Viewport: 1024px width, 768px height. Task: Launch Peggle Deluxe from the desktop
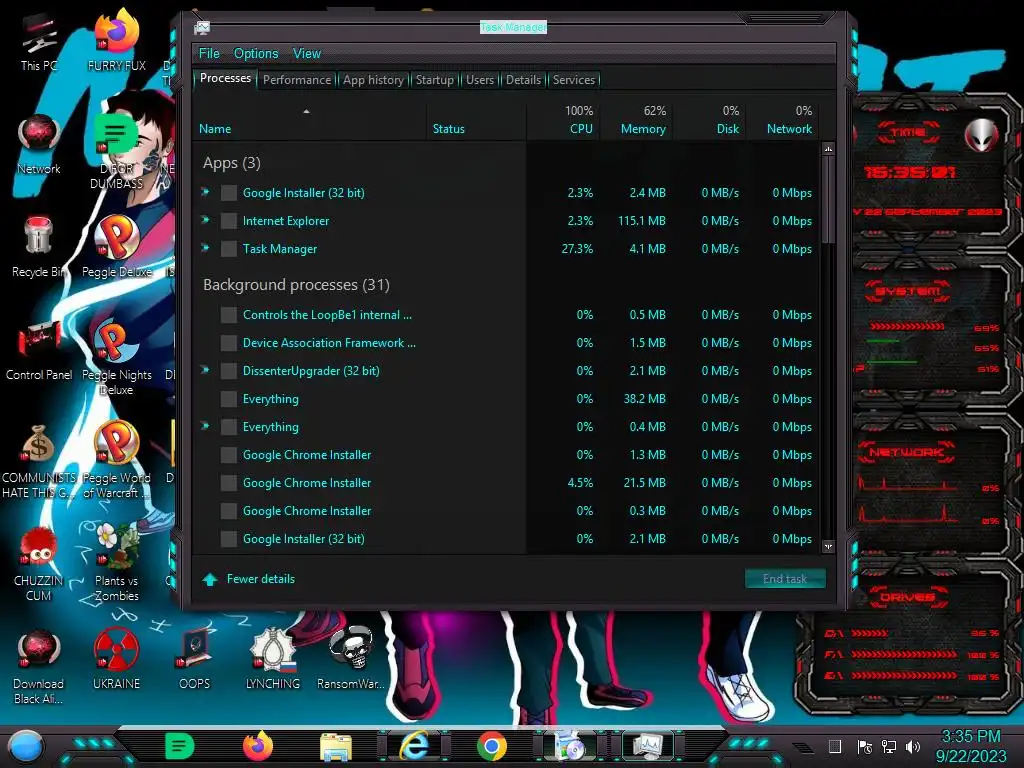(x=116, y=247)
